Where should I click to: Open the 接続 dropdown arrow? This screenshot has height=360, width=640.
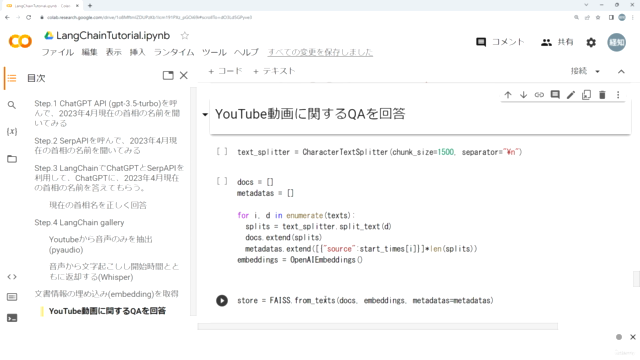coord(598,71)
